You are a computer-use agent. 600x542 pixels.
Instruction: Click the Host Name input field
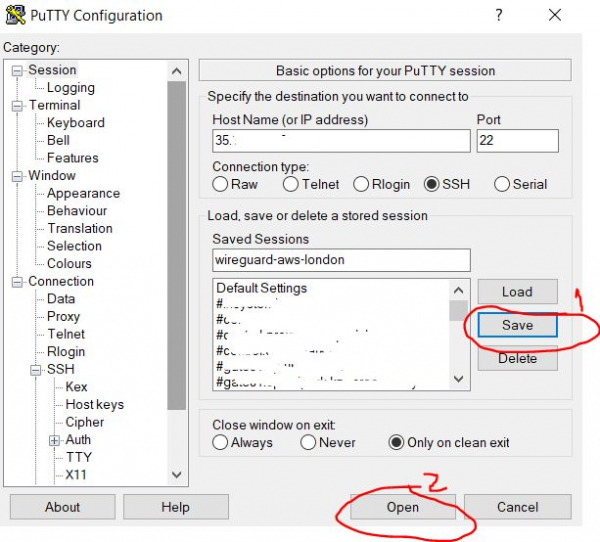point(340,141)
